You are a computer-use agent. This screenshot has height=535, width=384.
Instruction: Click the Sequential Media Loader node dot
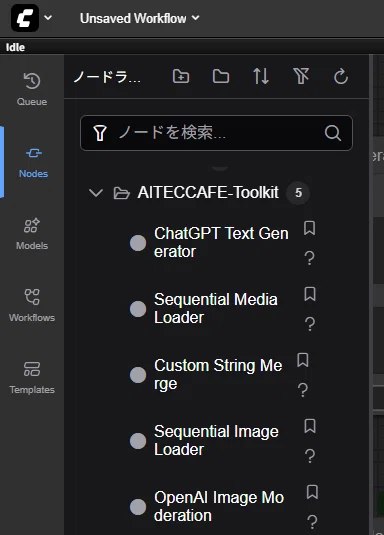[138, 309]
